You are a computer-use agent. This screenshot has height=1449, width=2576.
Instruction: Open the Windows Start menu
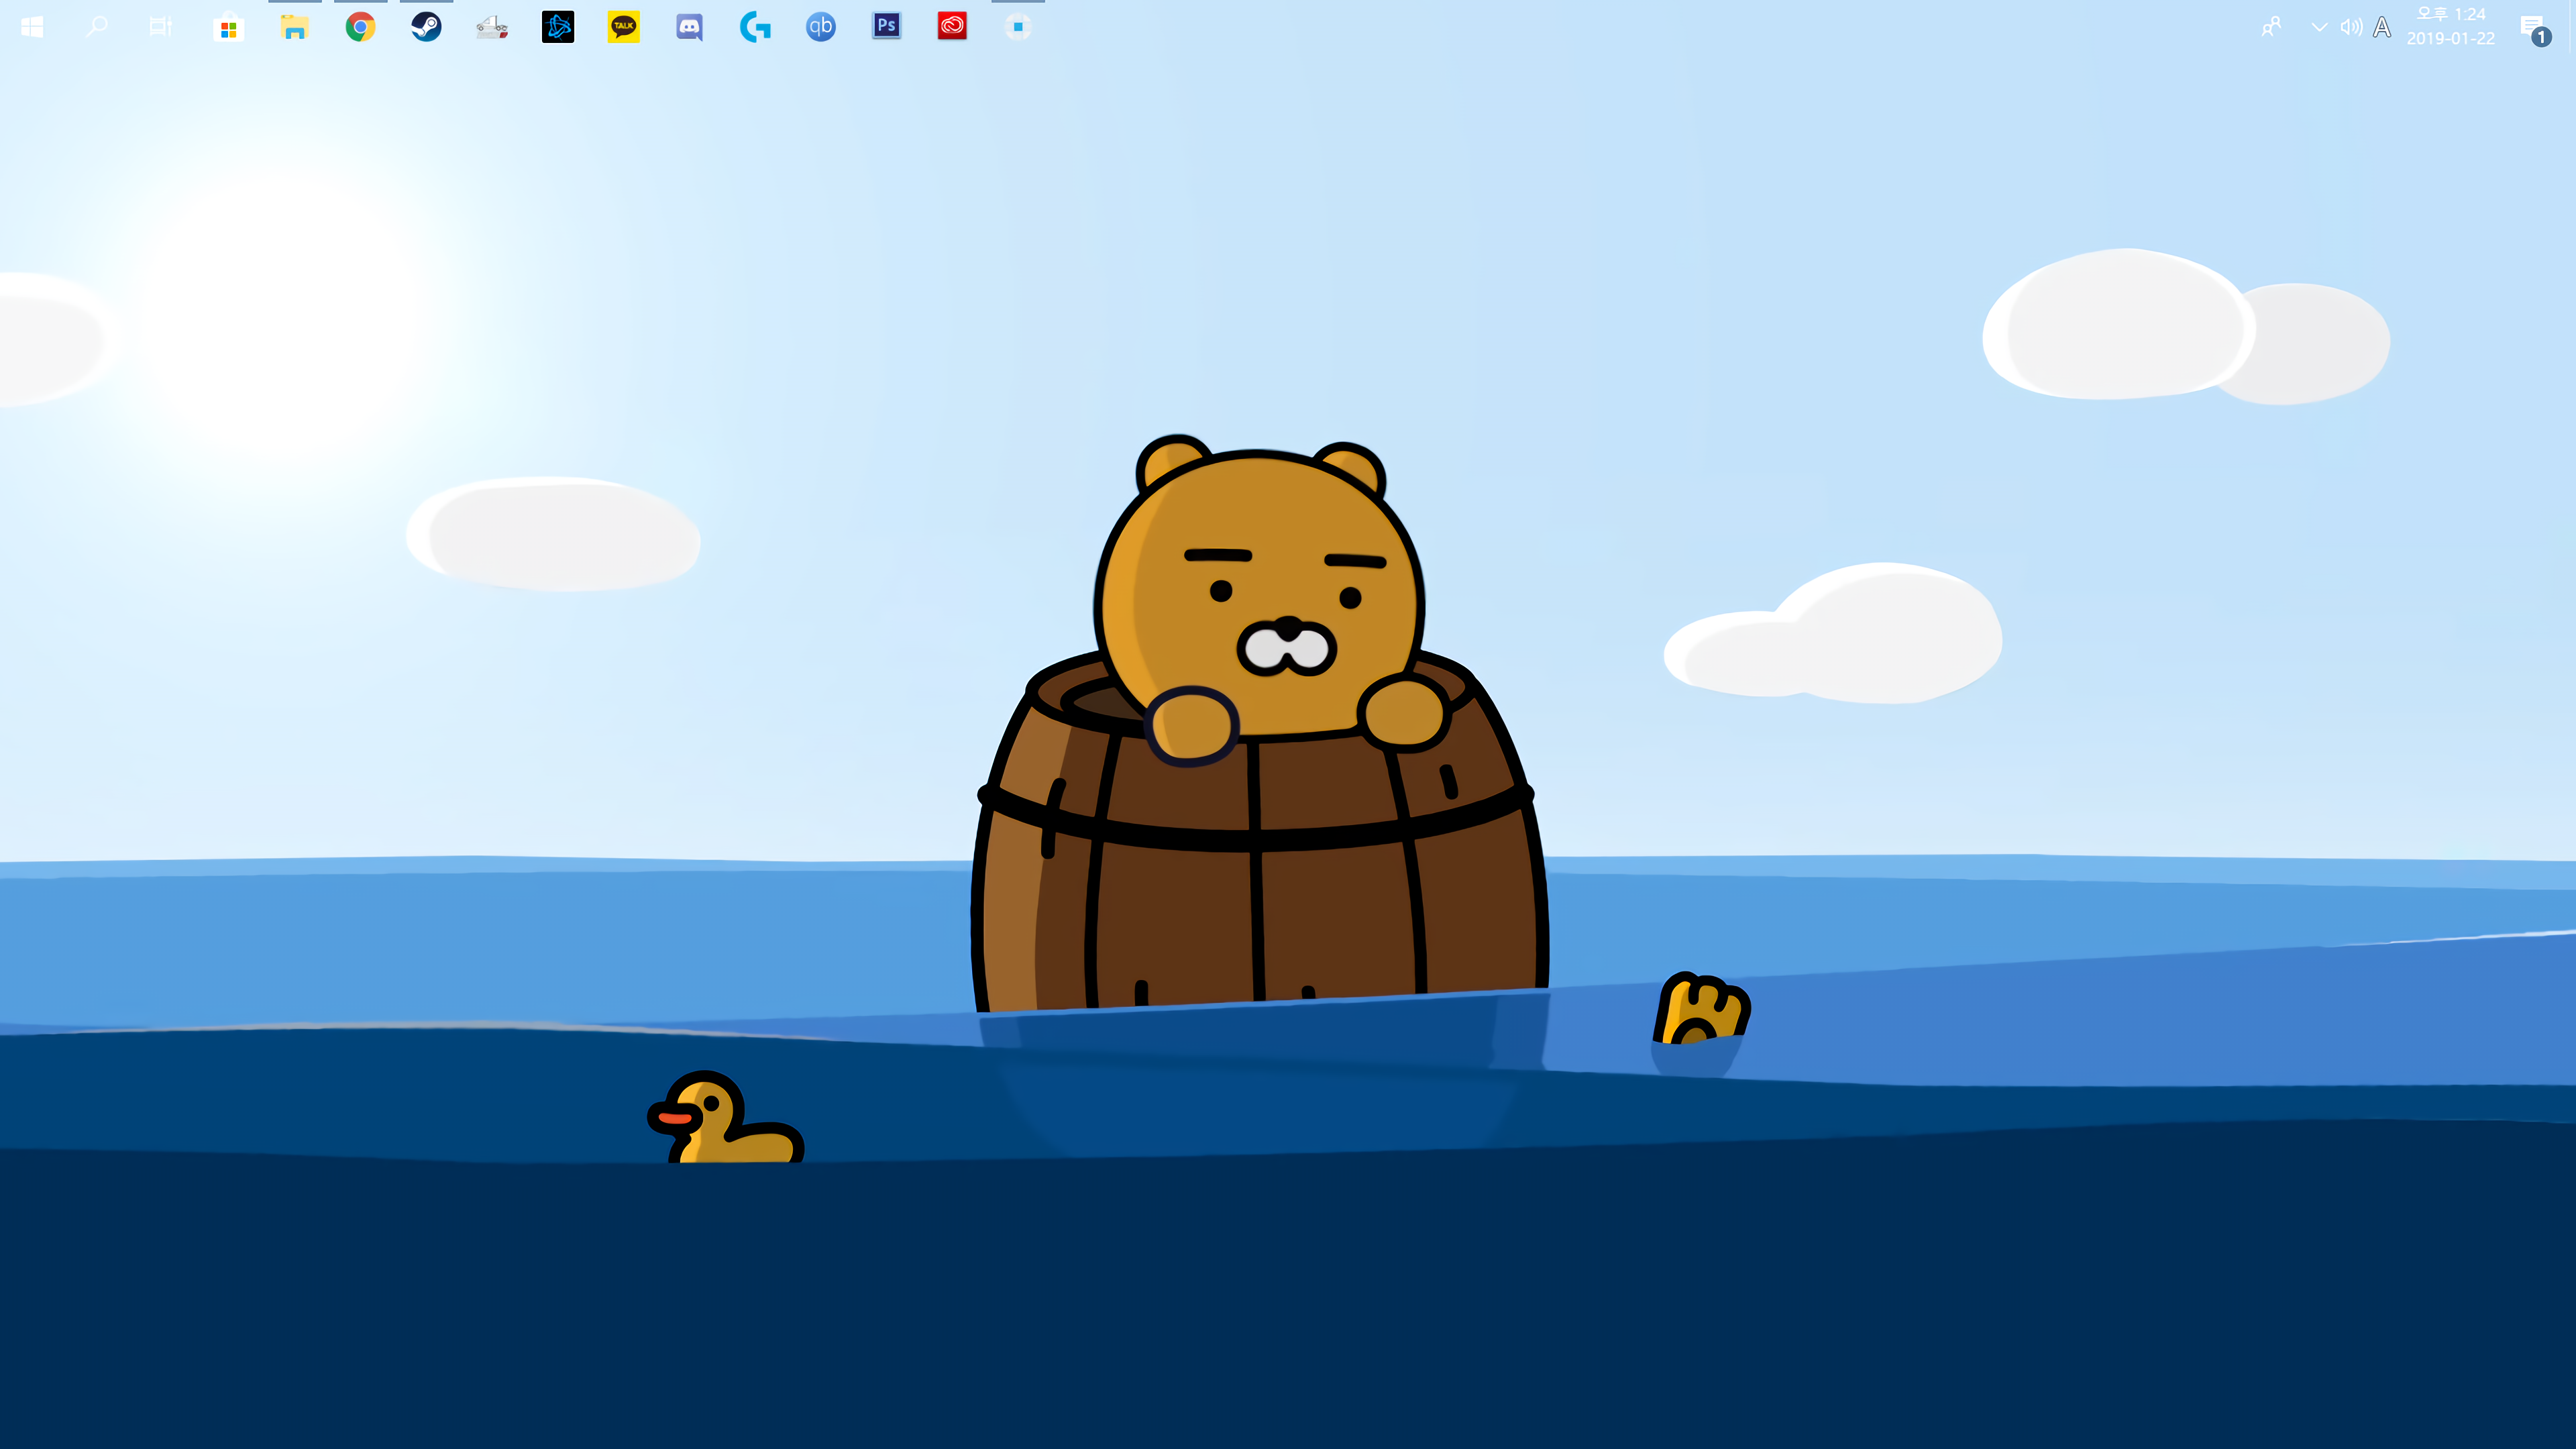point(32,27)
